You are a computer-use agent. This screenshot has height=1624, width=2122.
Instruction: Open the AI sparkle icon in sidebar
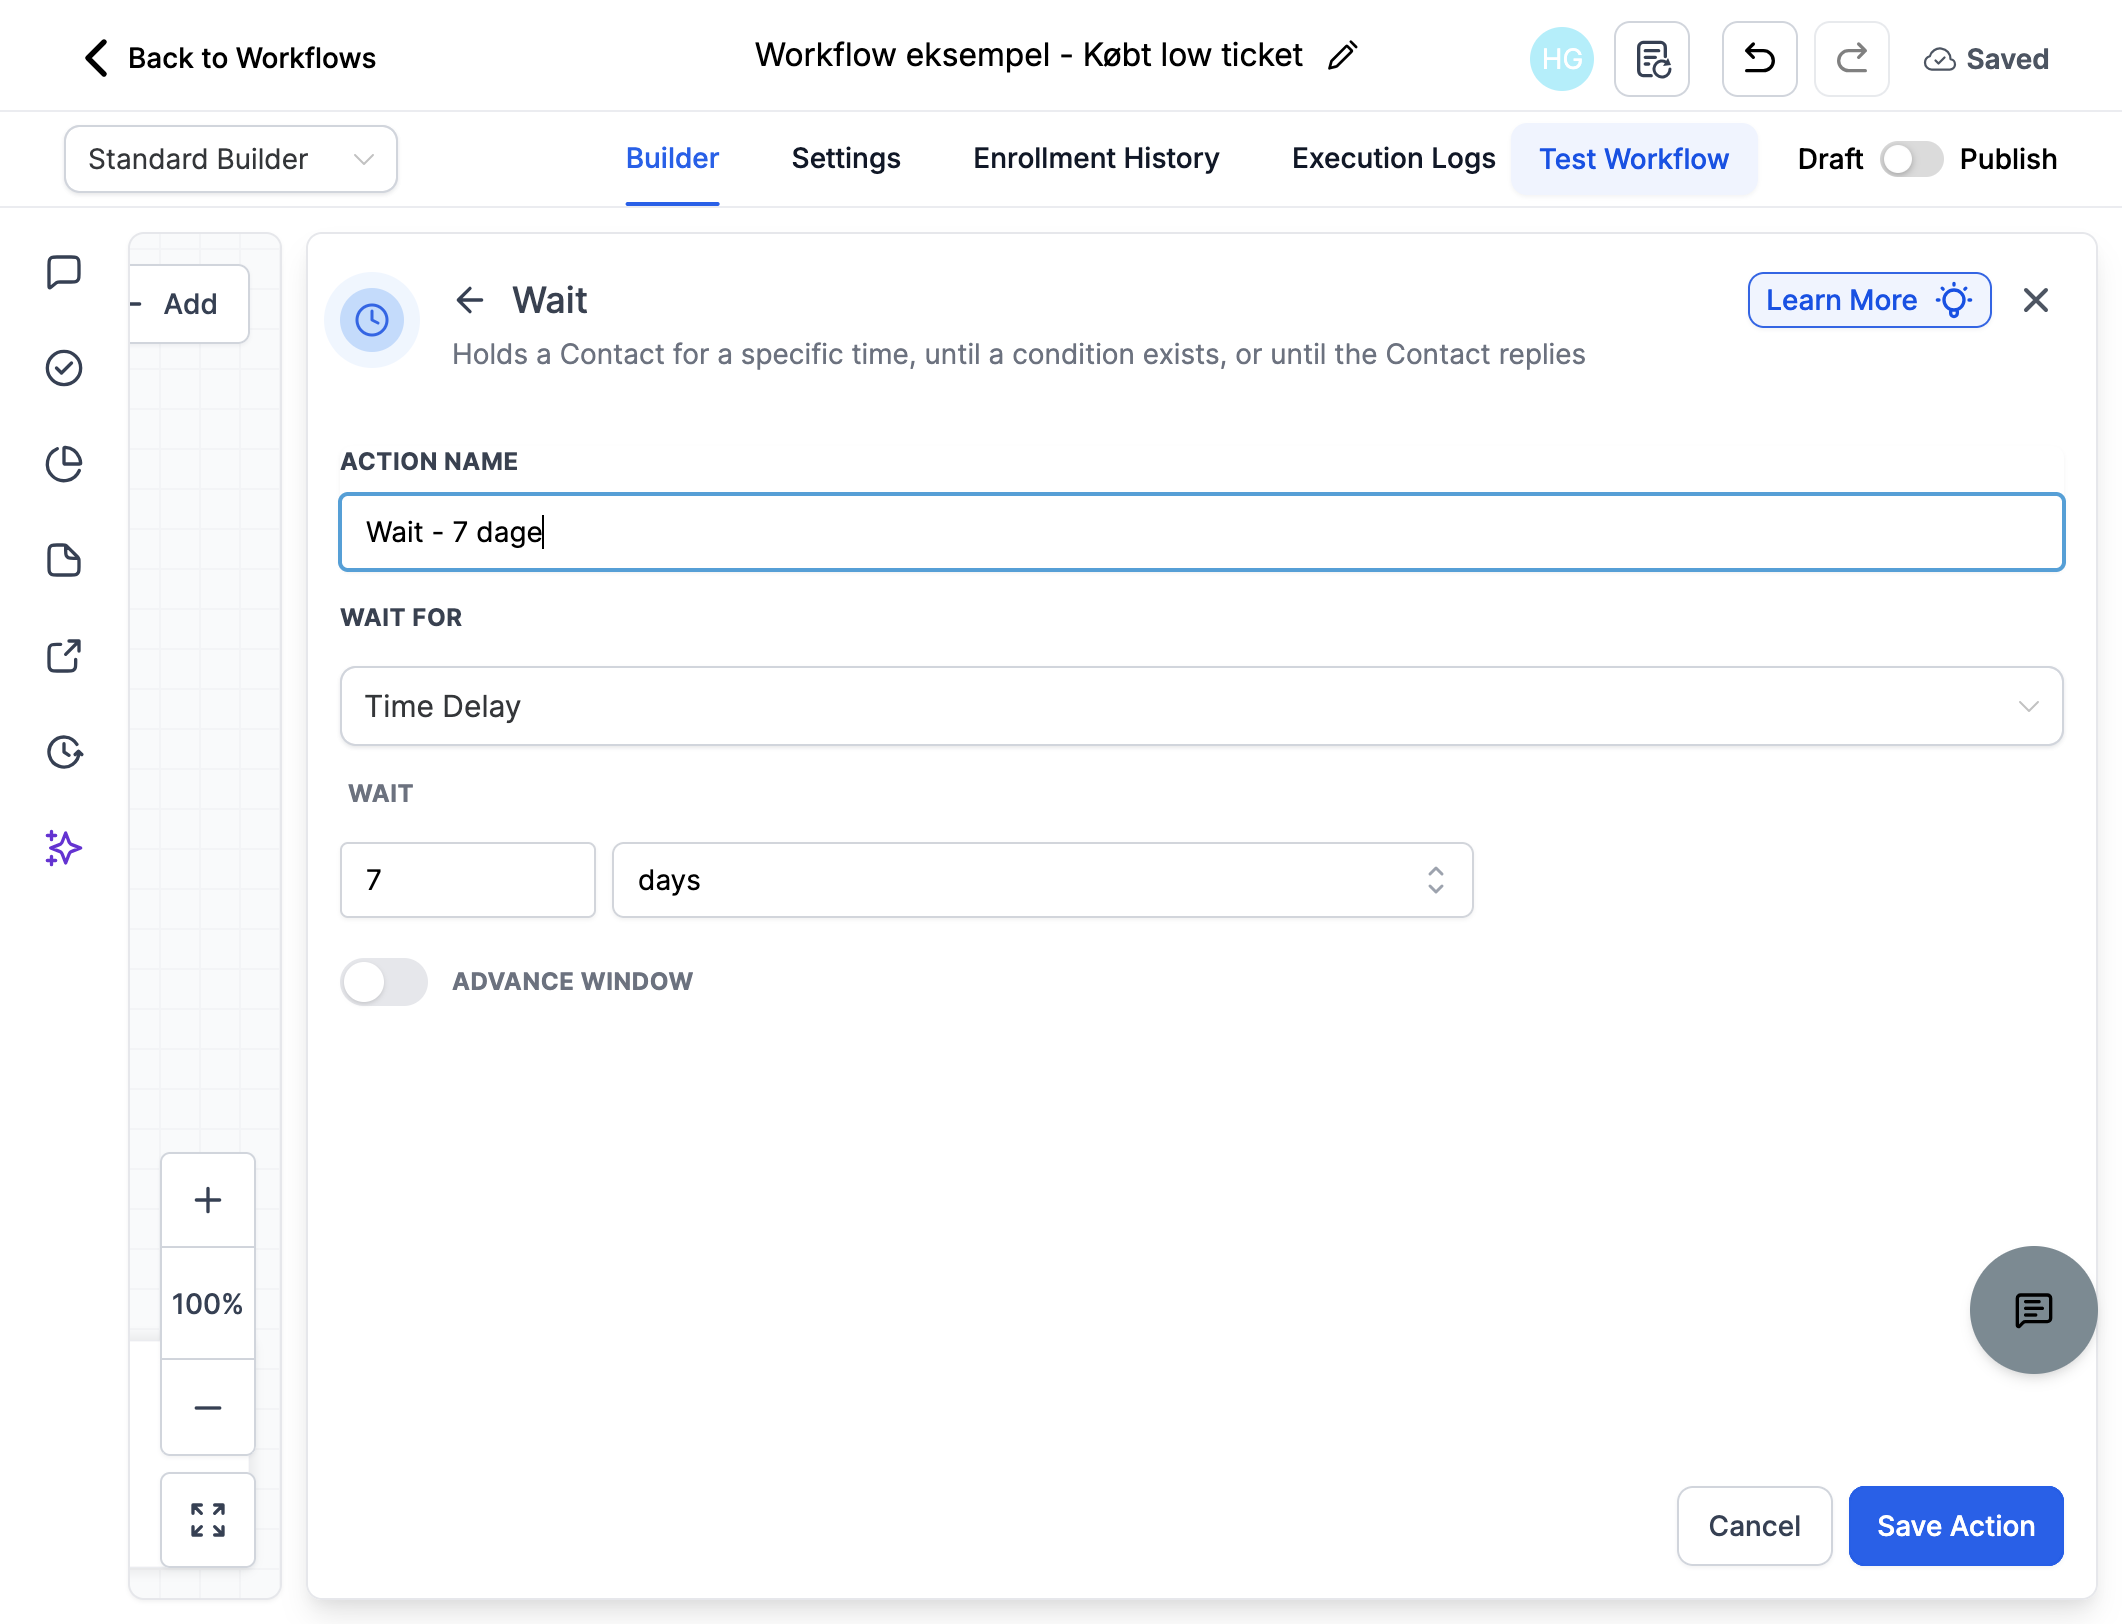click(64, 848)
